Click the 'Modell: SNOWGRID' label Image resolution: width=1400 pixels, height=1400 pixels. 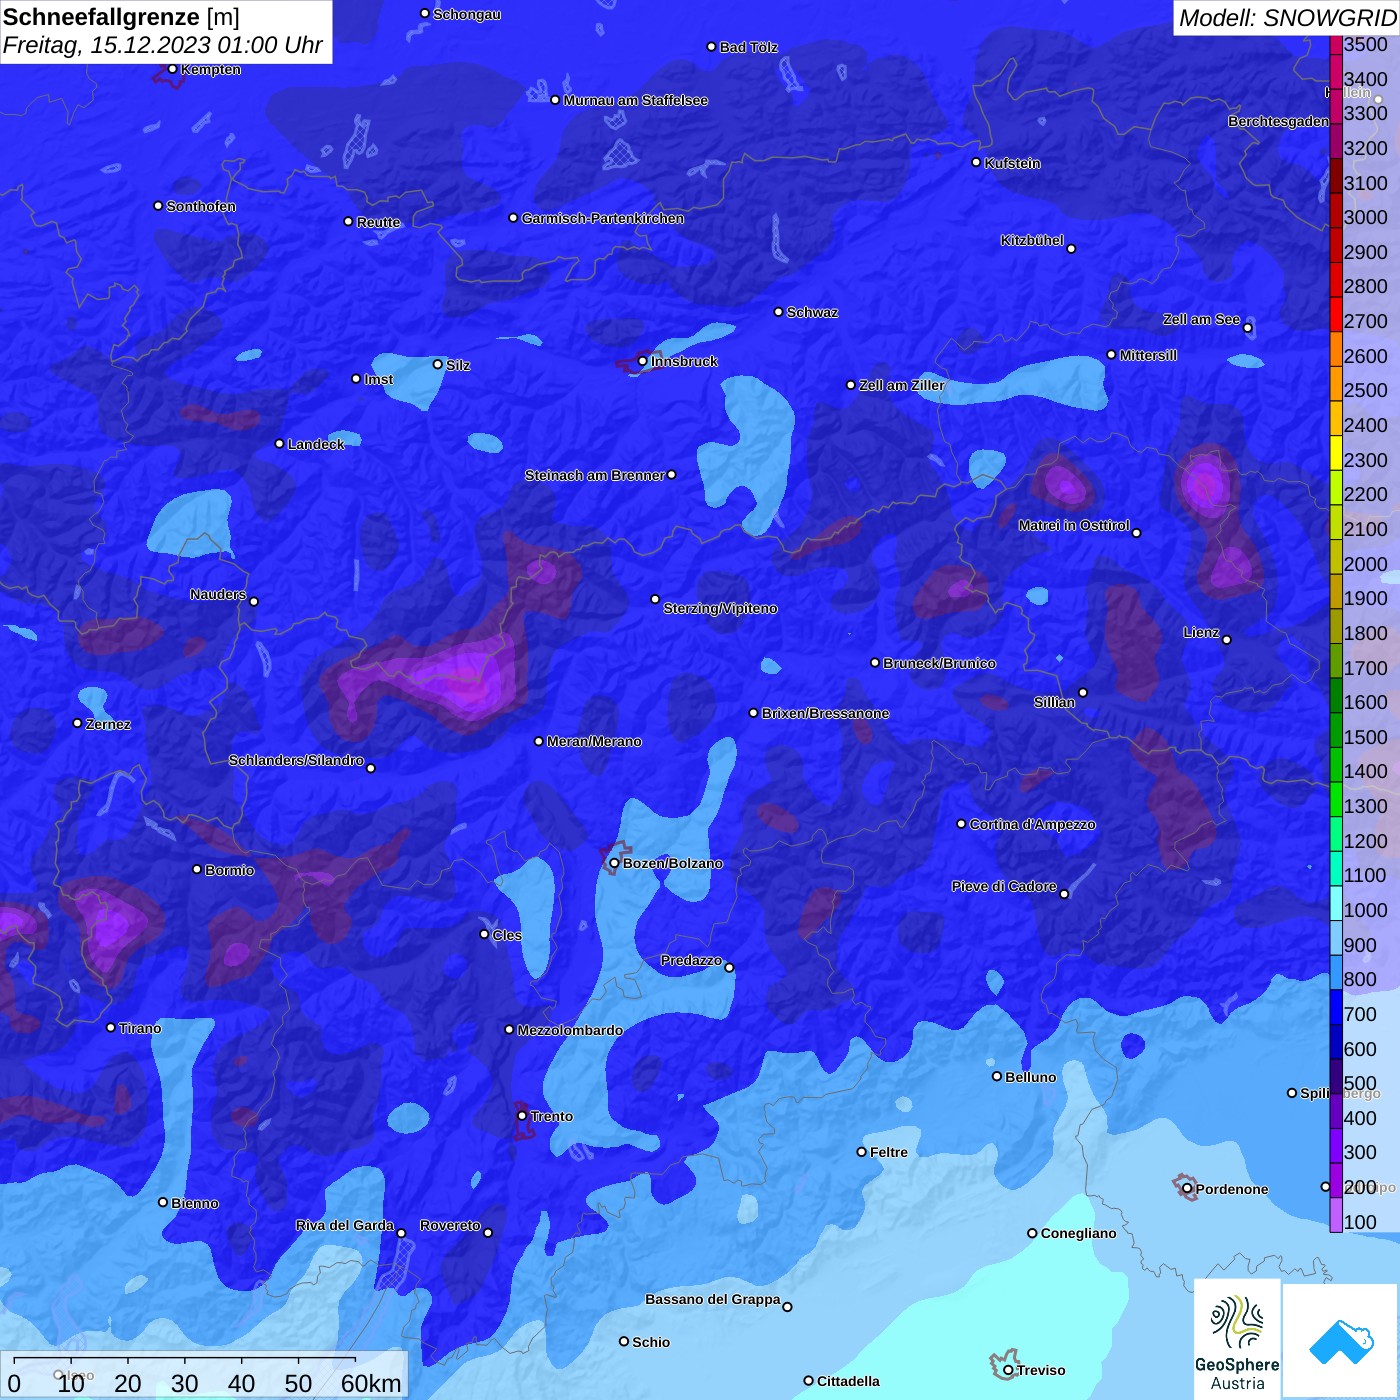[1287, 18]
